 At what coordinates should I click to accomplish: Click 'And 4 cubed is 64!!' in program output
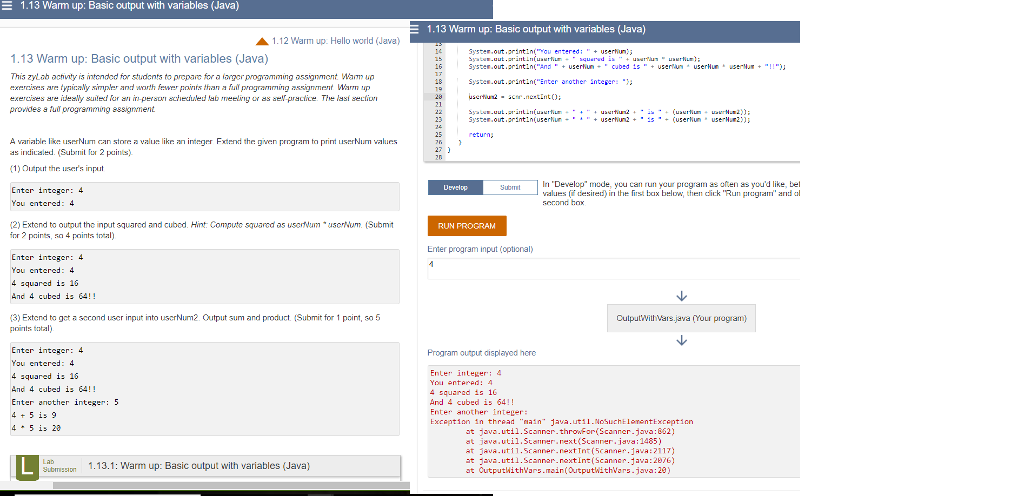pos(472,403)
